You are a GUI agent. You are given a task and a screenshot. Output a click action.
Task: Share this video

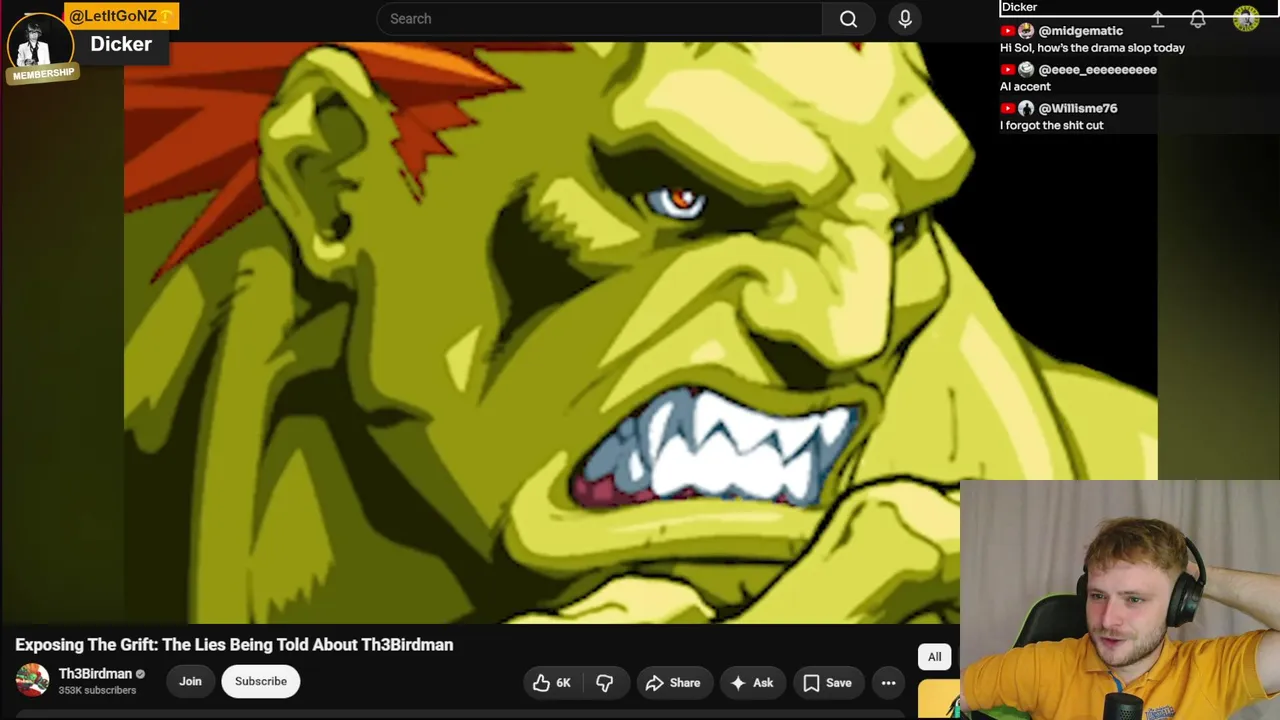(673, 683)
